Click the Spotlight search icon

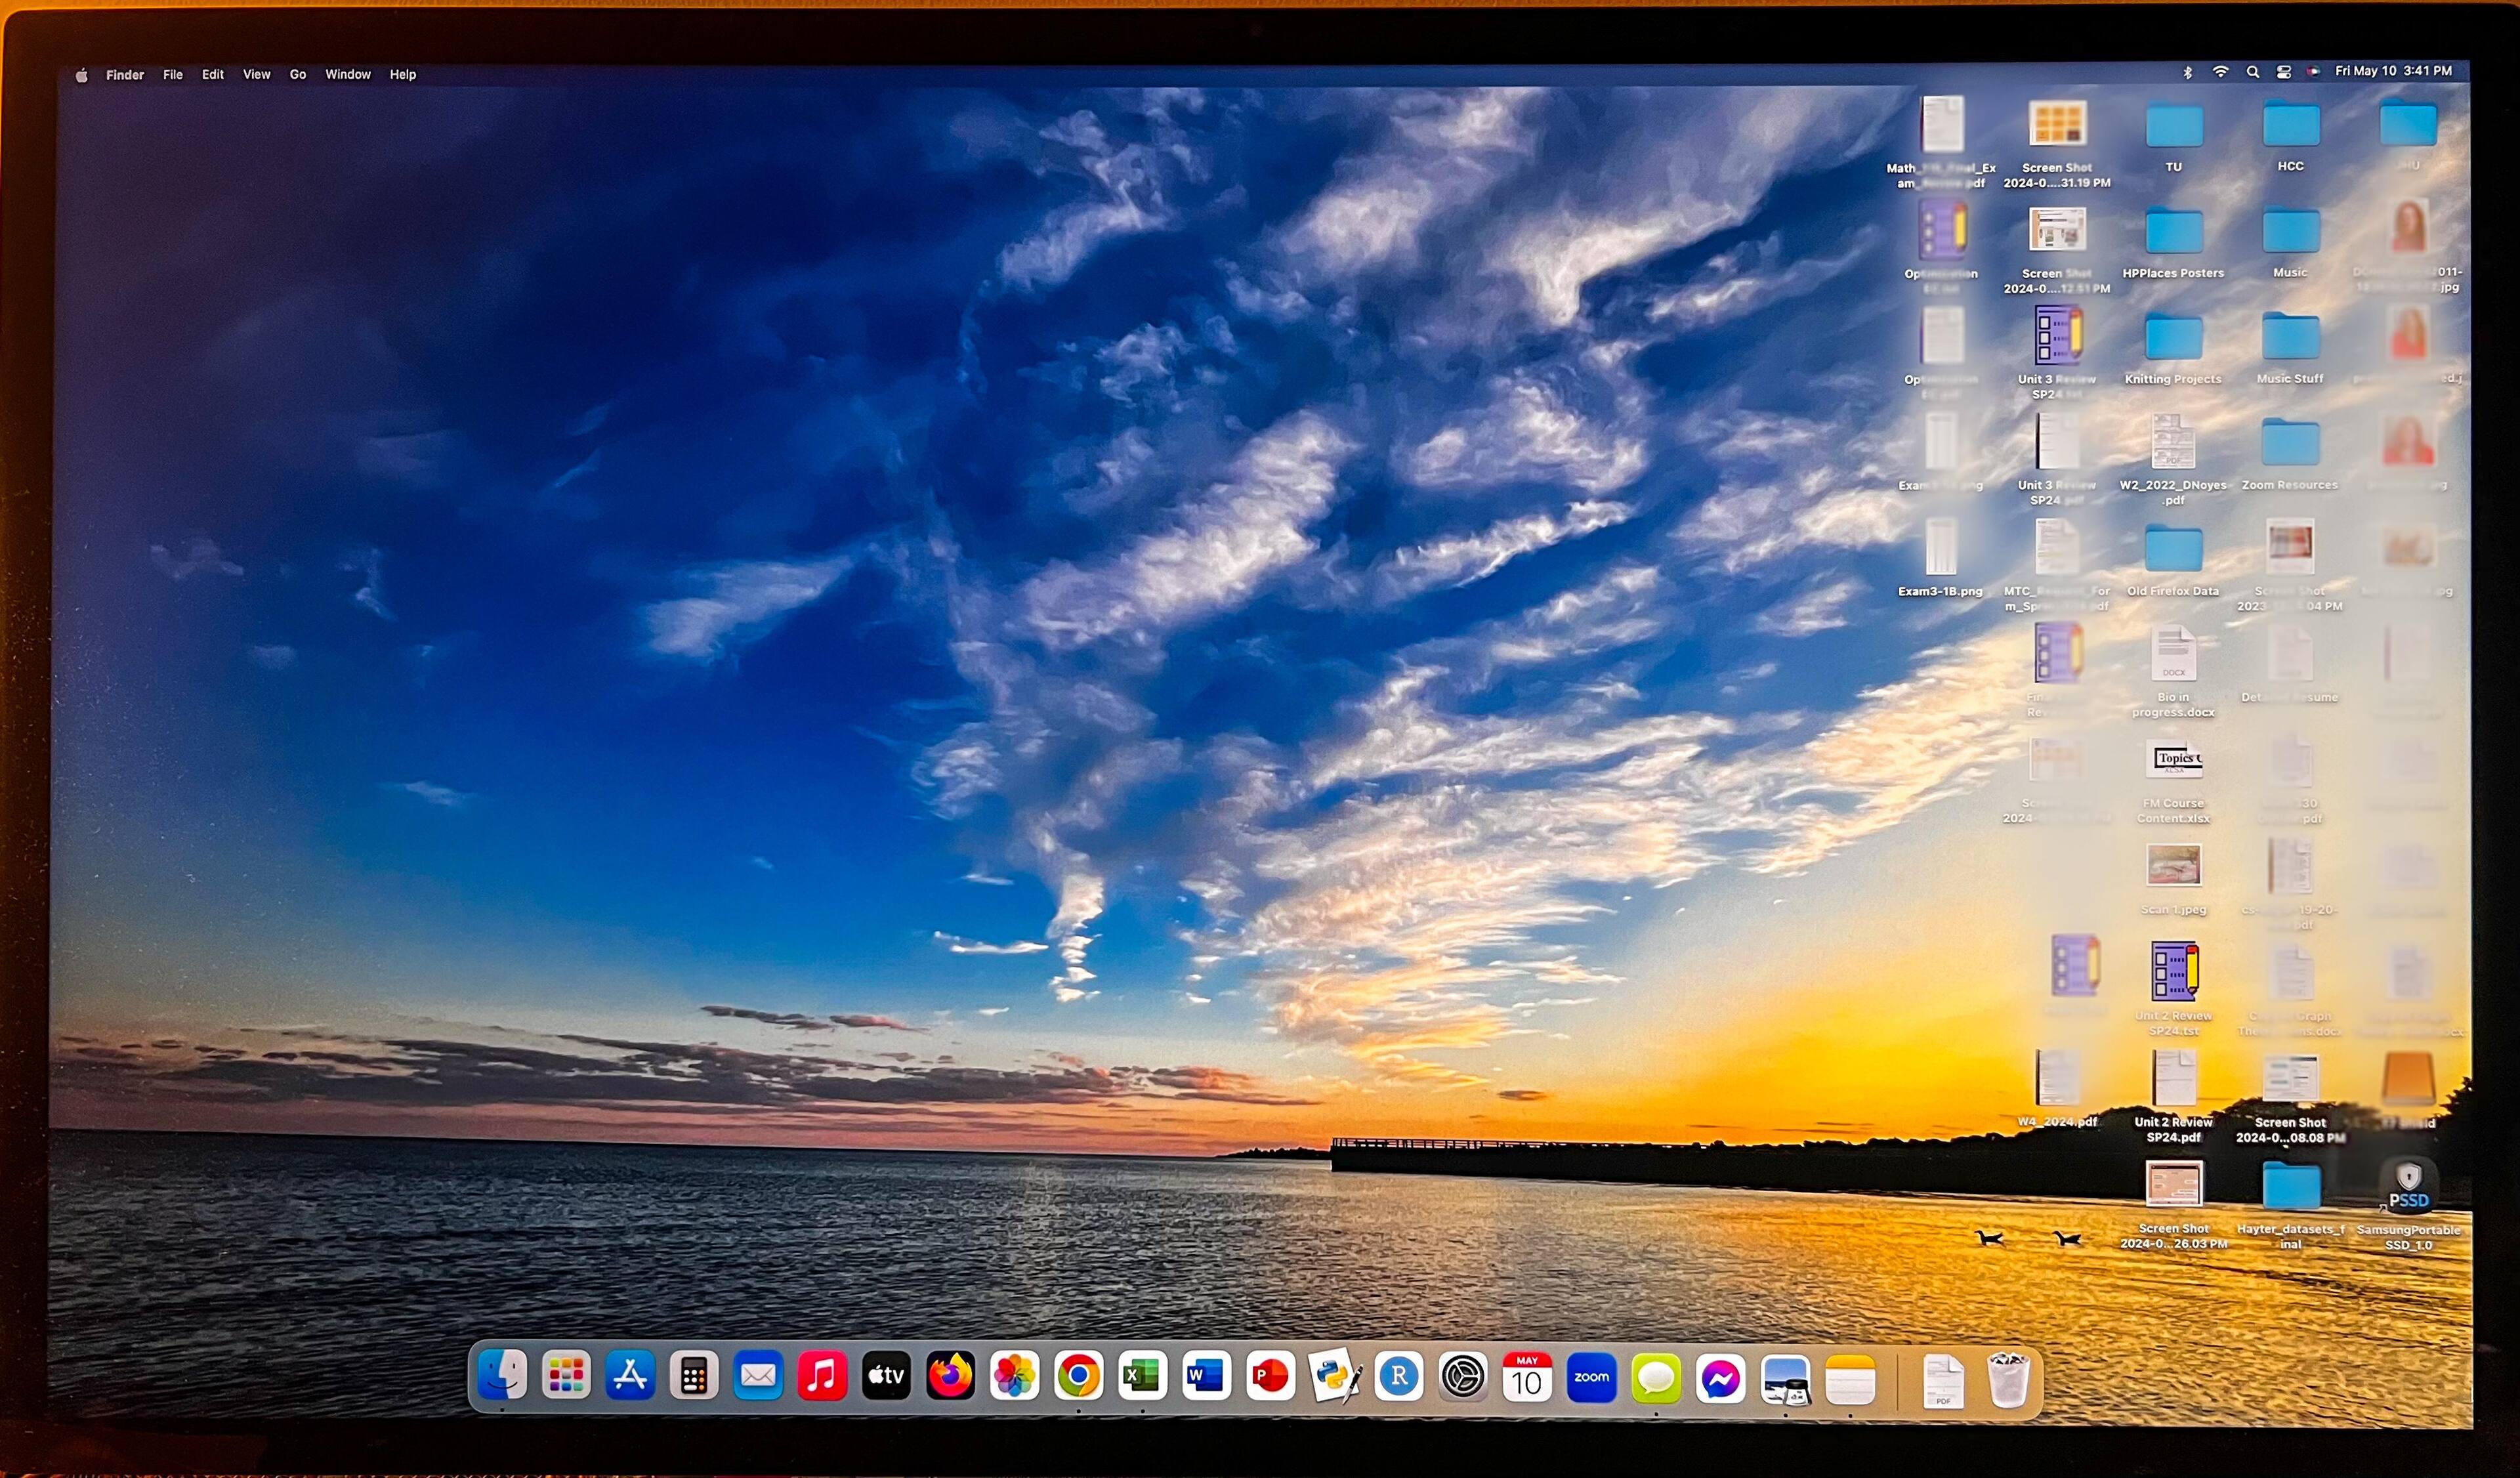[x=2253, y=72]
